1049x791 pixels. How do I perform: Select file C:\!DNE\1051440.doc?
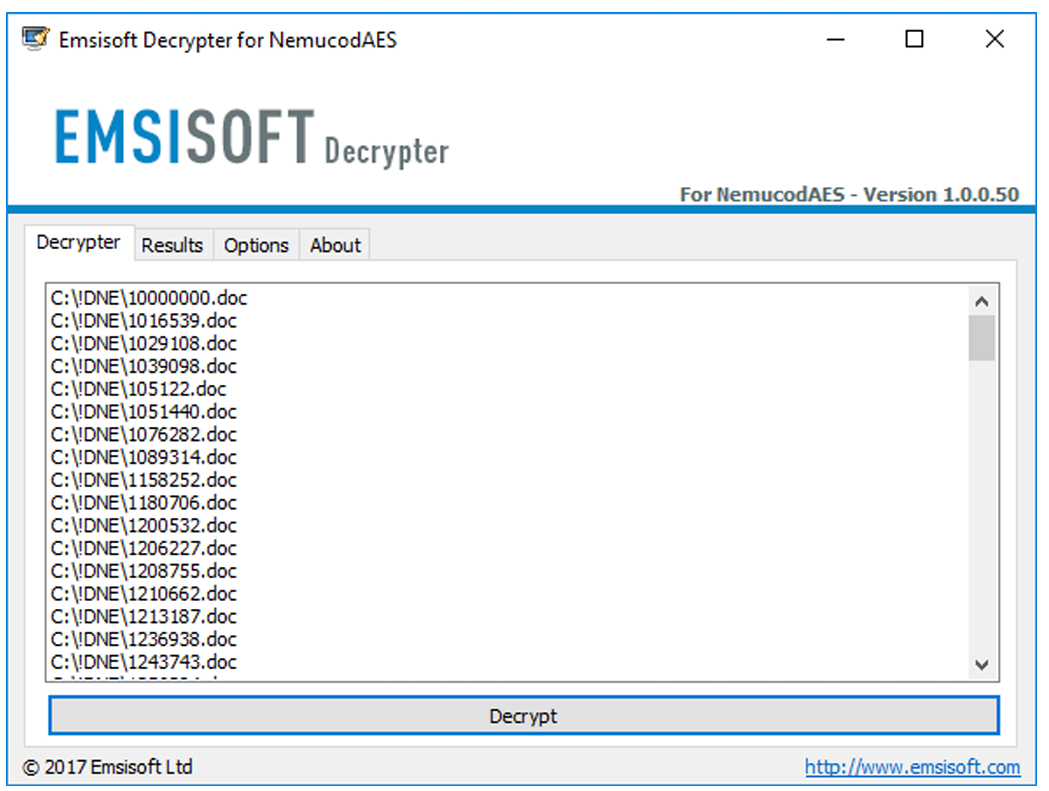pyautogui.click(x=144, y=412)
